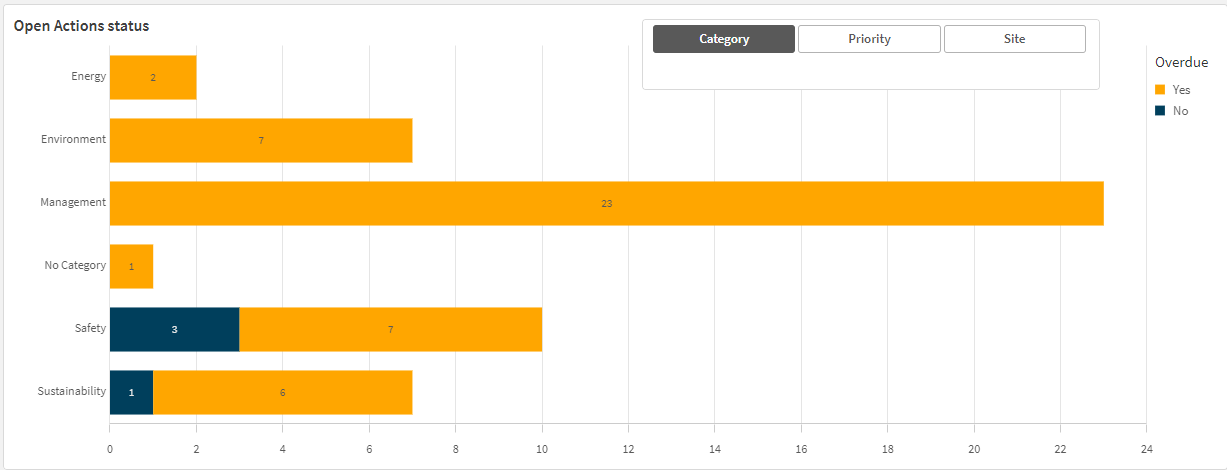This screenshot has width=1227, height=470.
Task: Select the Energy bar showing 2
Action: [x=153, y=77]
